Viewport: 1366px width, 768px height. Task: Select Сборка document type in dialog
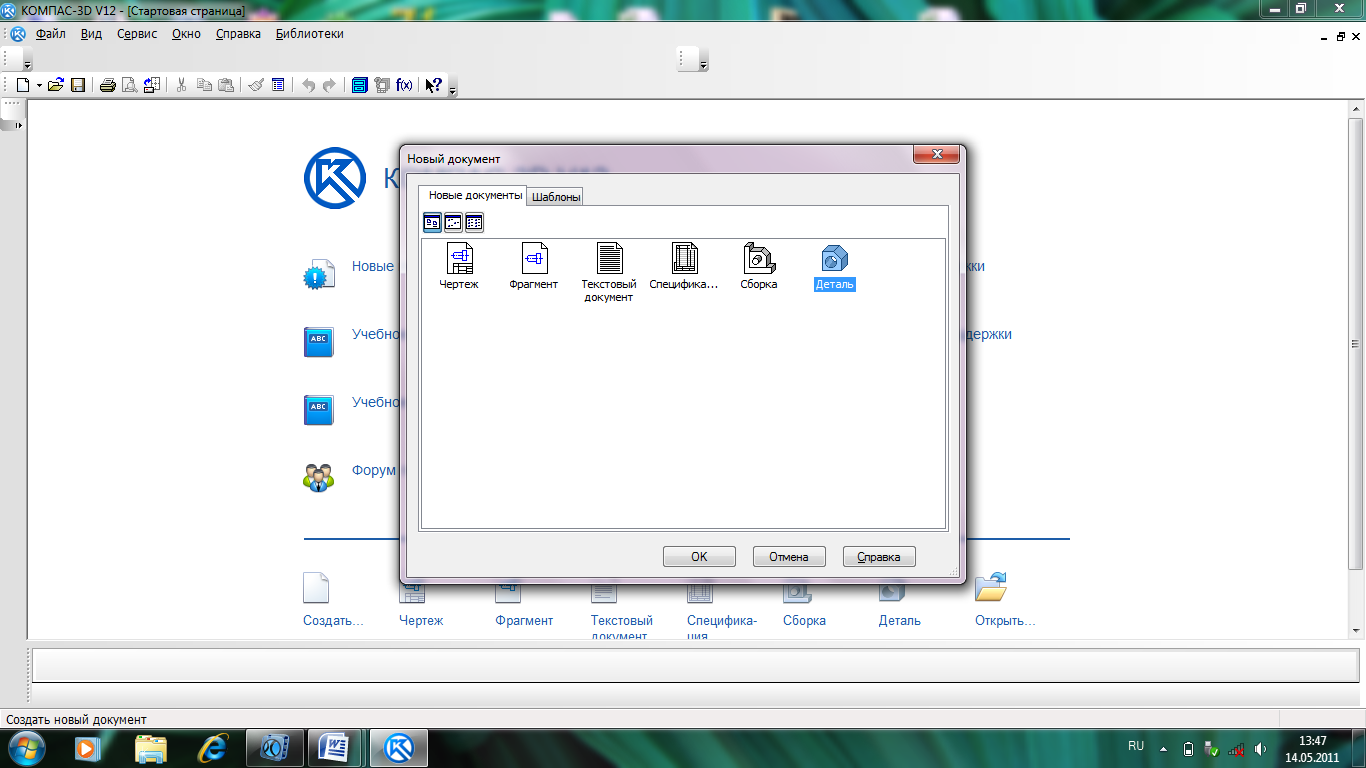click(759, 266)
